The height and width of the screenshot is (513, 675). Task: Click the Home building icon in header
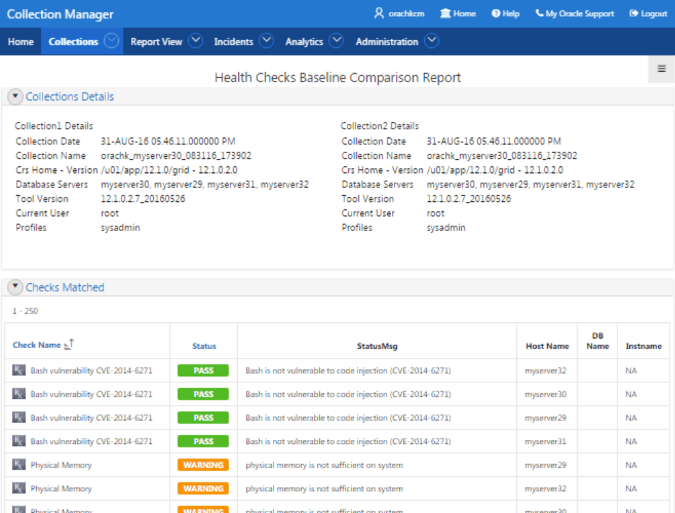pos(445,13)
